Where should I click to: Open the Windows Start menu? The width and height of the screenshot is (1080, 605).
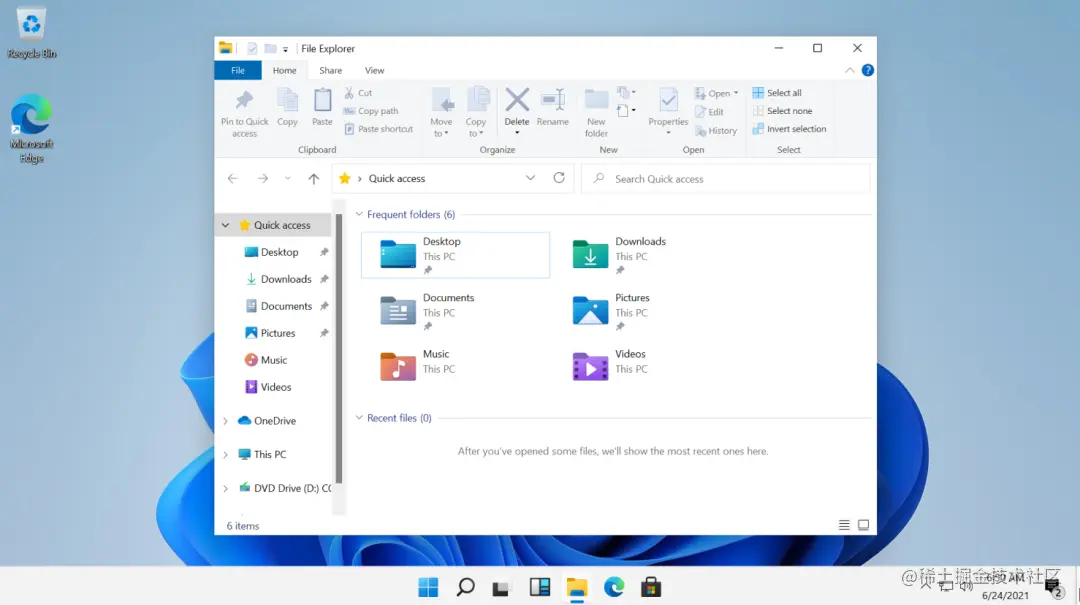click(x=428, y=587)
